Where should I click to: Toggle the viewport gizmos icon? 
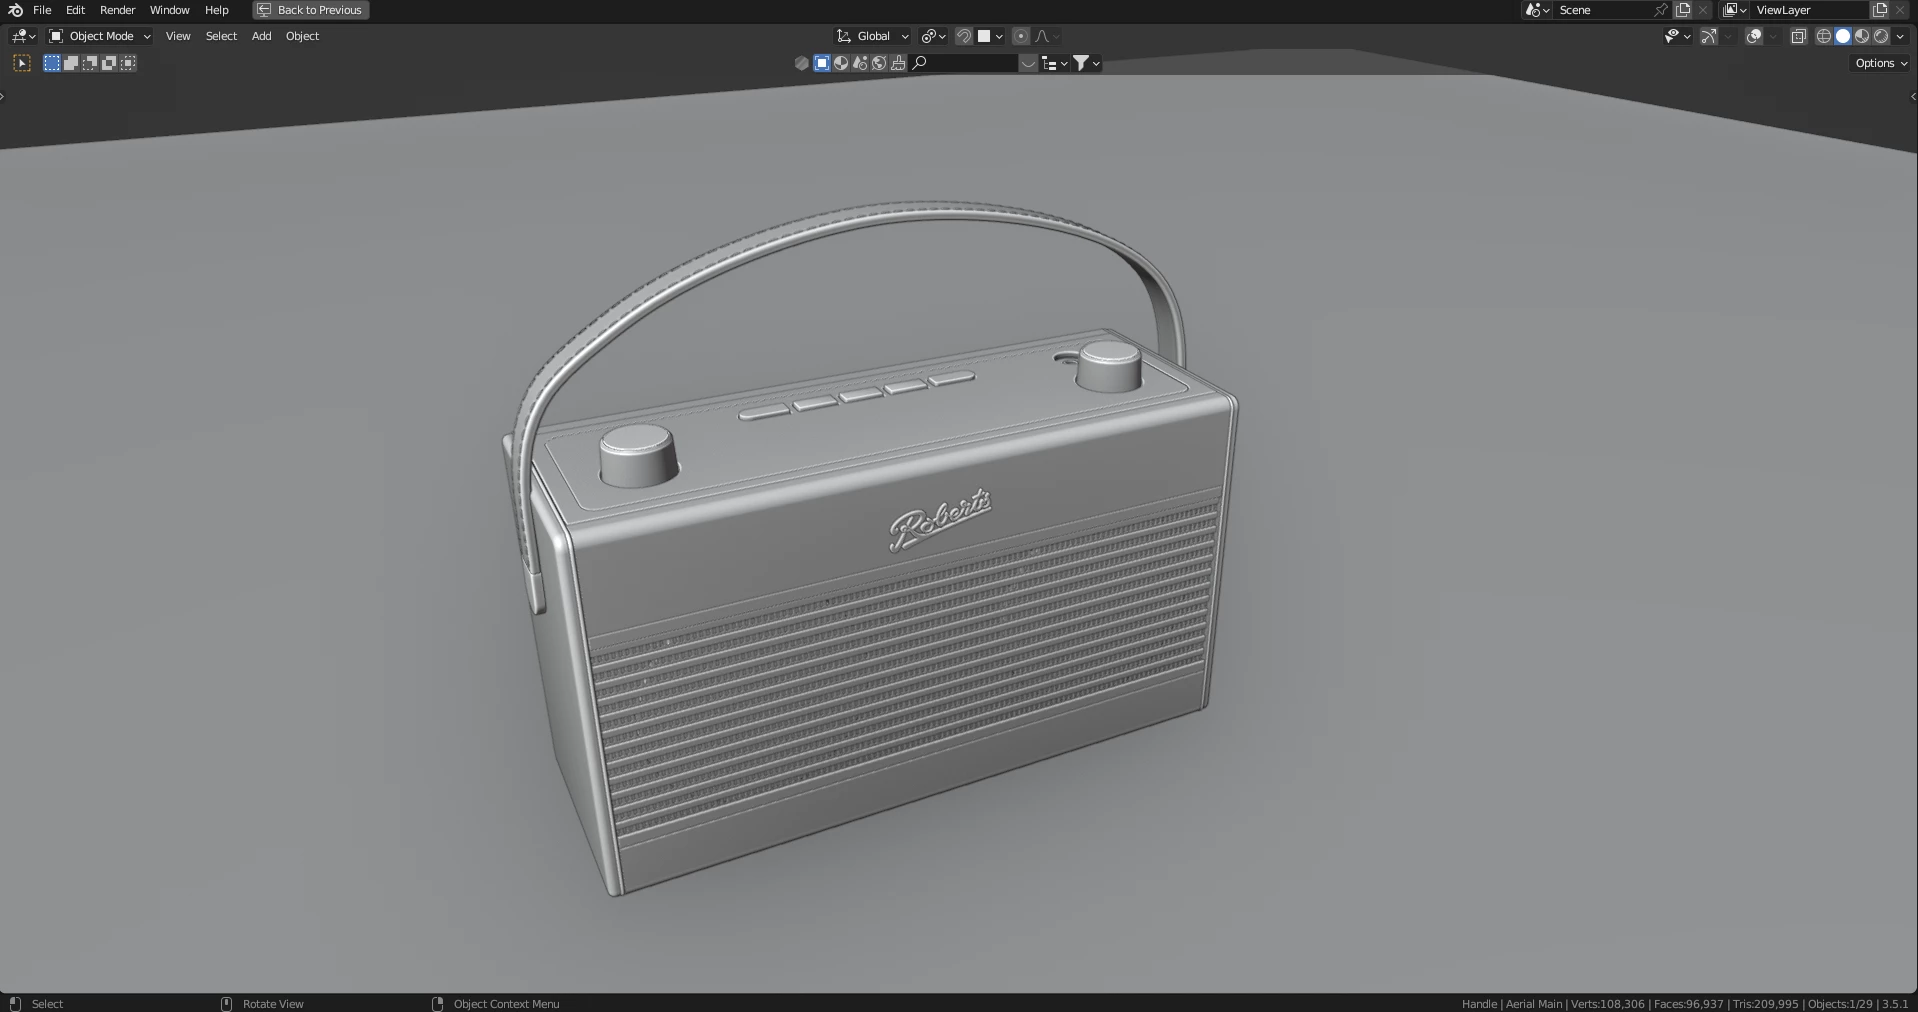(x=1709, y=36)
